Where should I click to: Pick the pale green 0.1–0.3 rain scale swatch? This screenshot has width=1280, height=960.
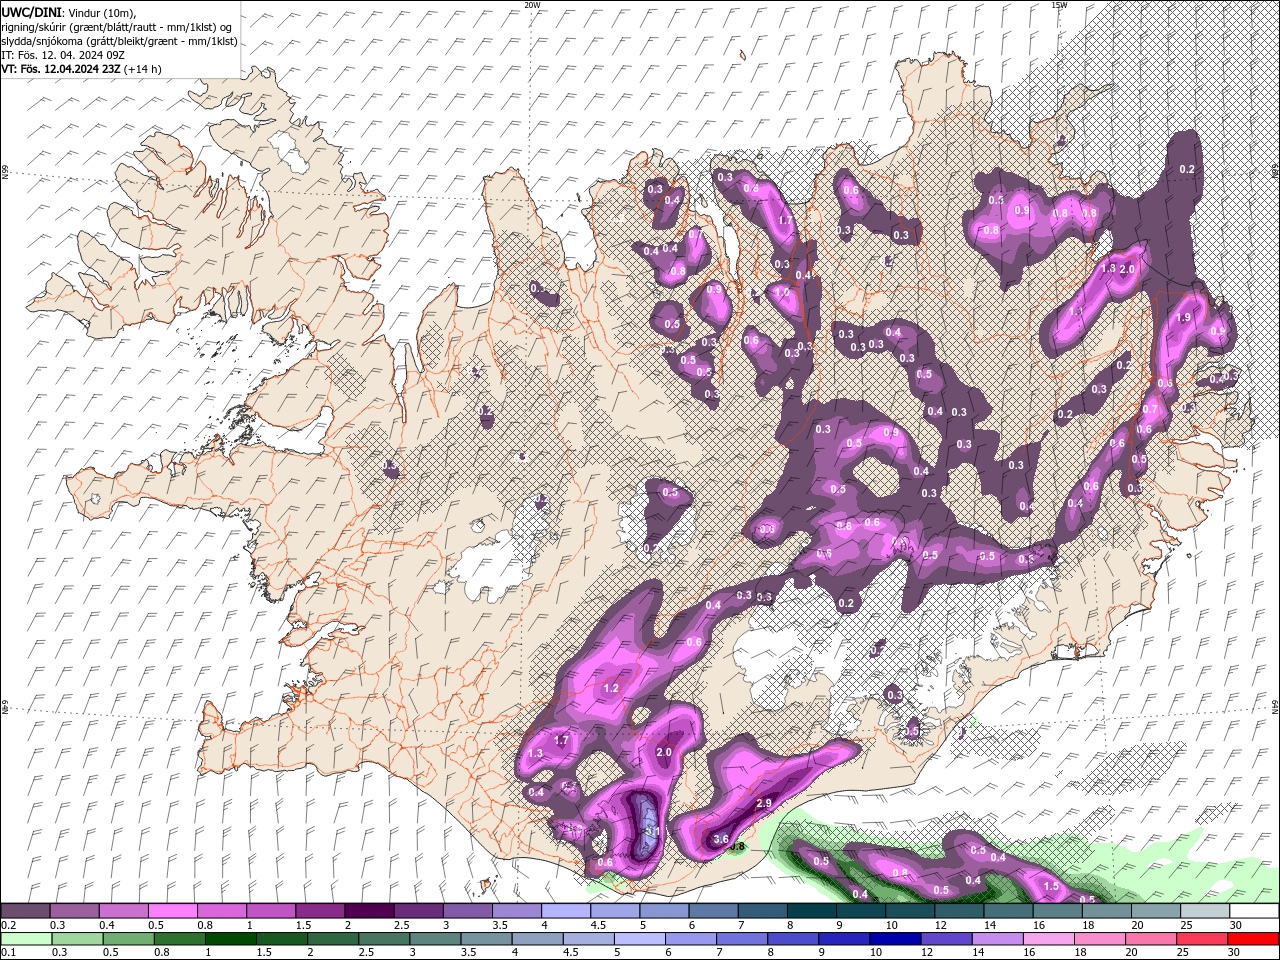click(x=26, y=939)
